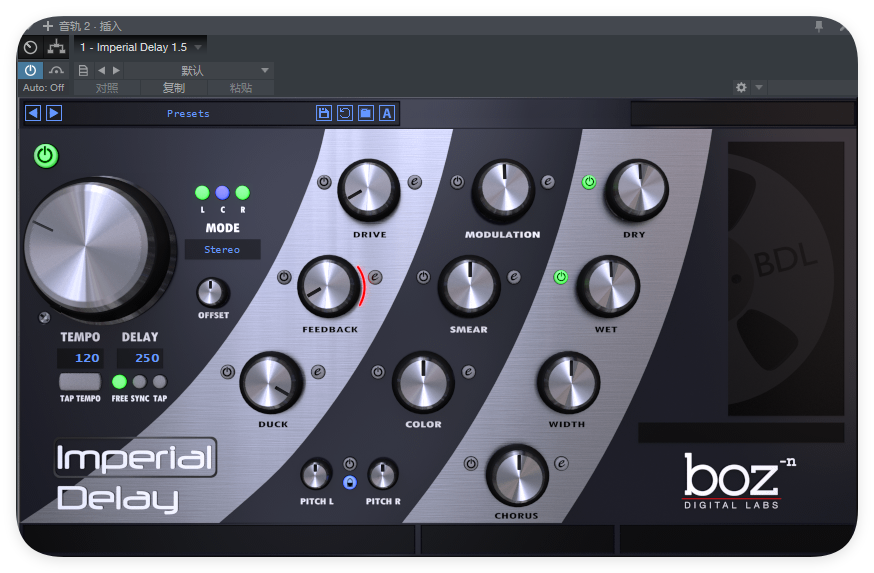Select the C channel blue LED
Image resolution: width=874 pixels, height=573 pixels.
[x=222, y=193]
